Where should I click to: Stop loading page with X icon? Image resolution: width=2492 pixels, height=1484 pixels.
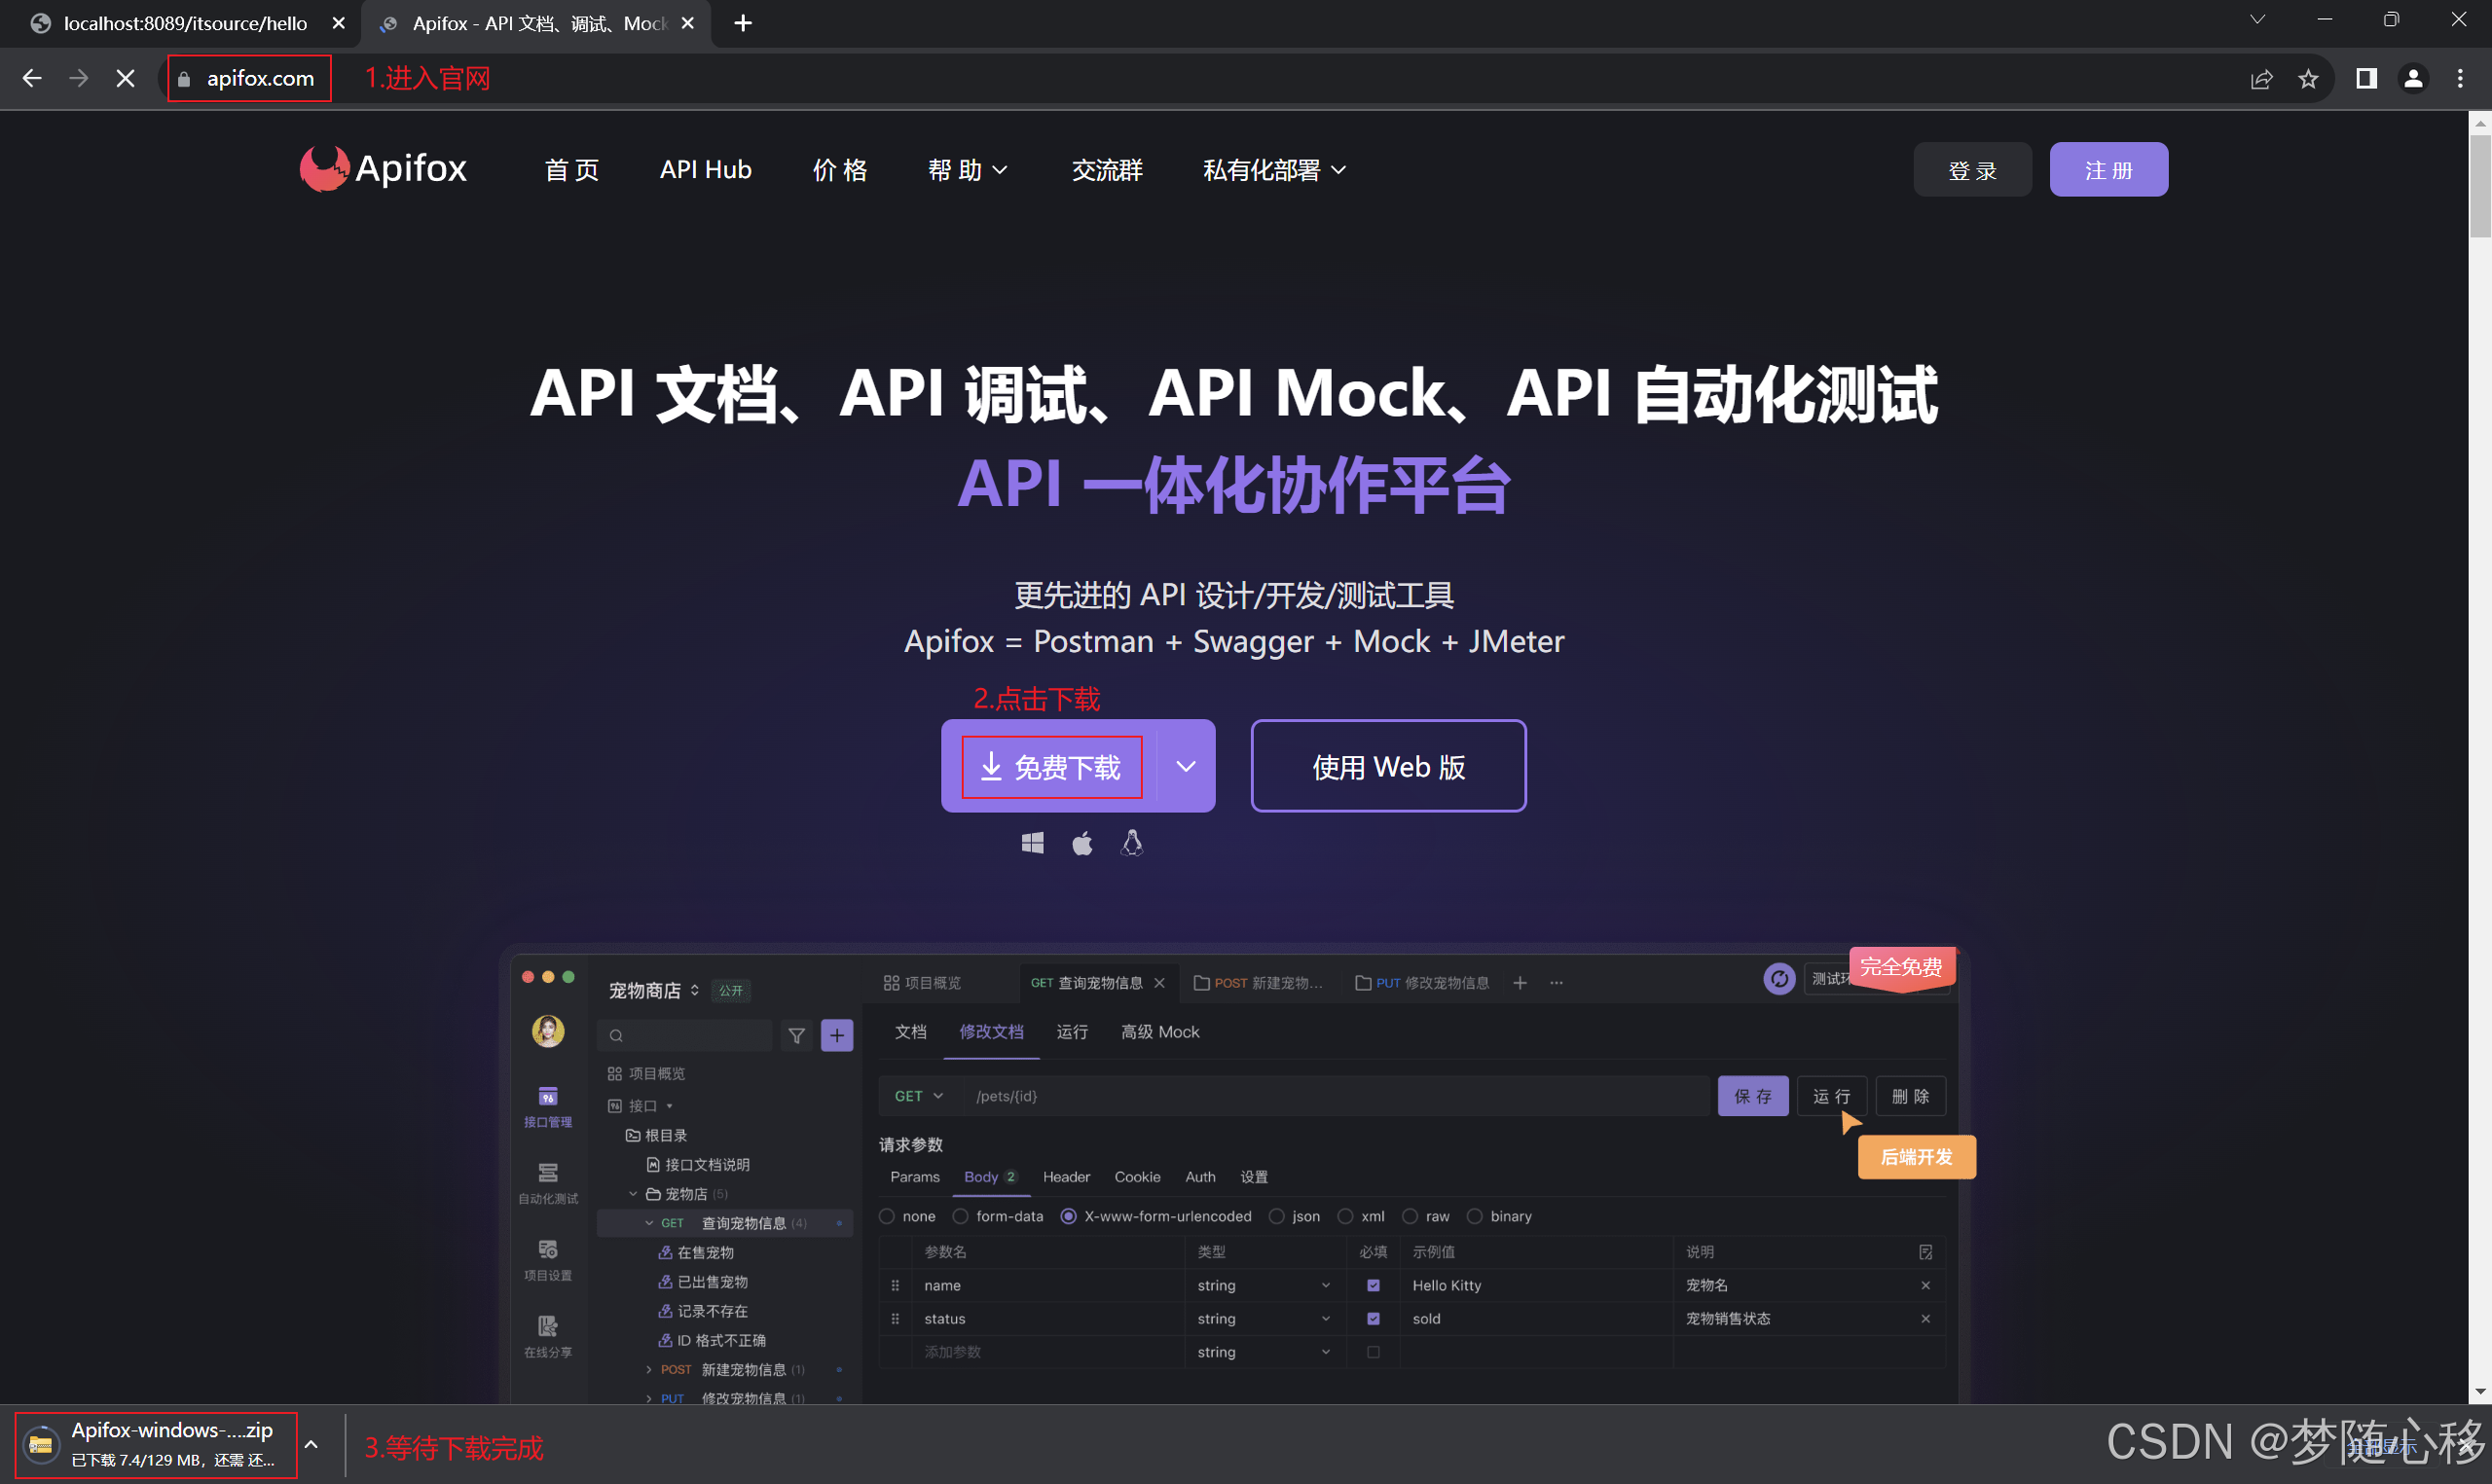point(125,79)
